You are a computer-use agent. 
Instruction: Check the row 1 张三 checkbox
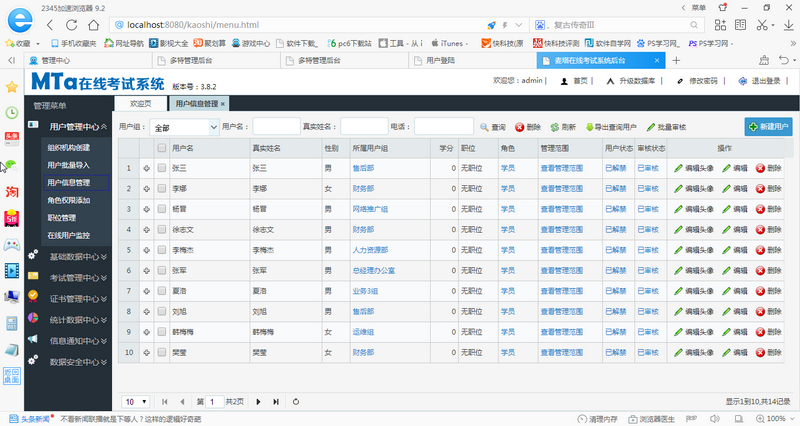(x=162, y=168)
